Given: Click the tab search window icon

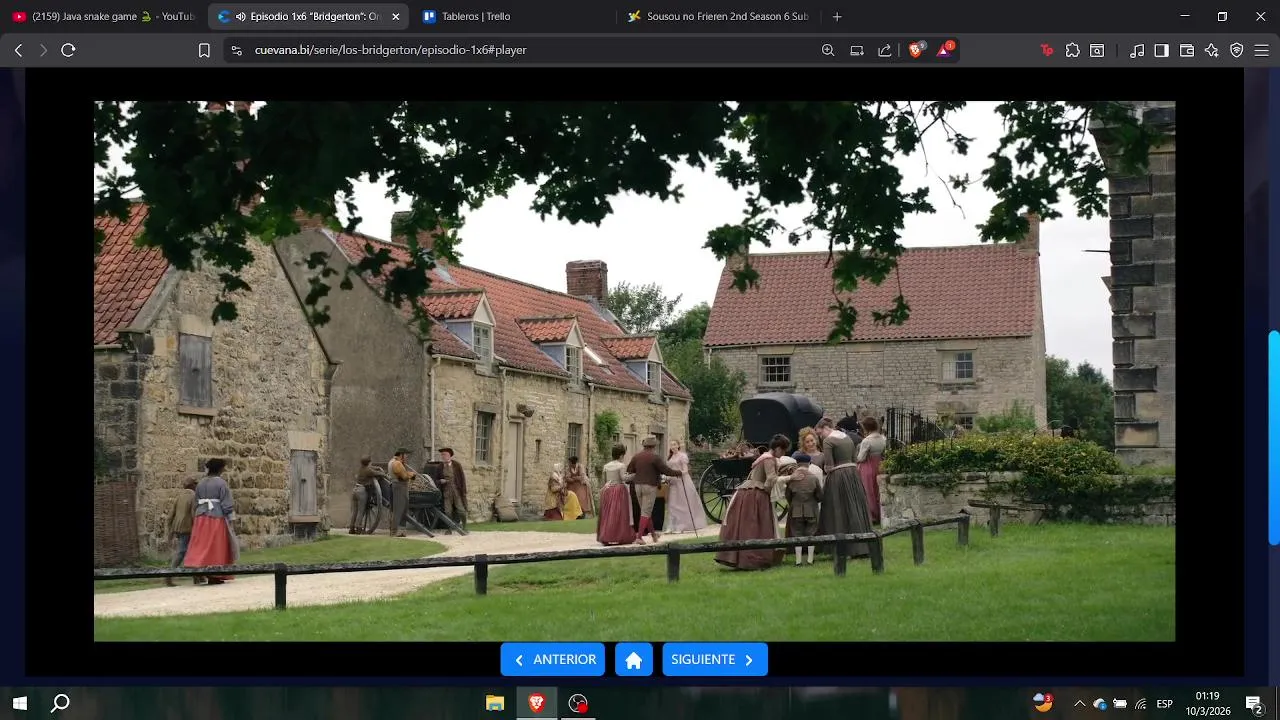Looking at the screenshot, I should pos(1097,50).
